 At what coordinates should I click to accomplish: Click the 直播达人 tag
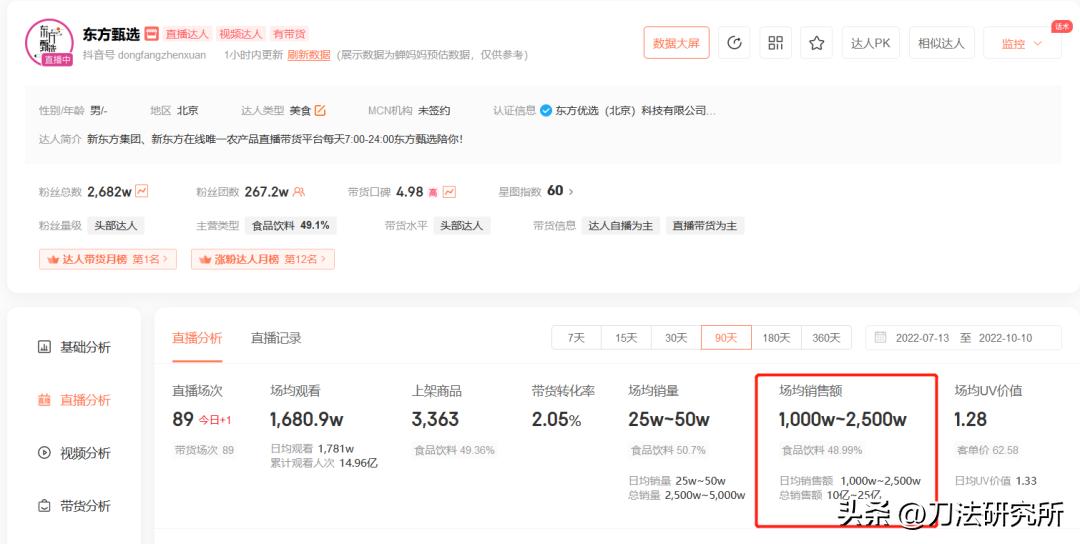[x=187, y=34]
